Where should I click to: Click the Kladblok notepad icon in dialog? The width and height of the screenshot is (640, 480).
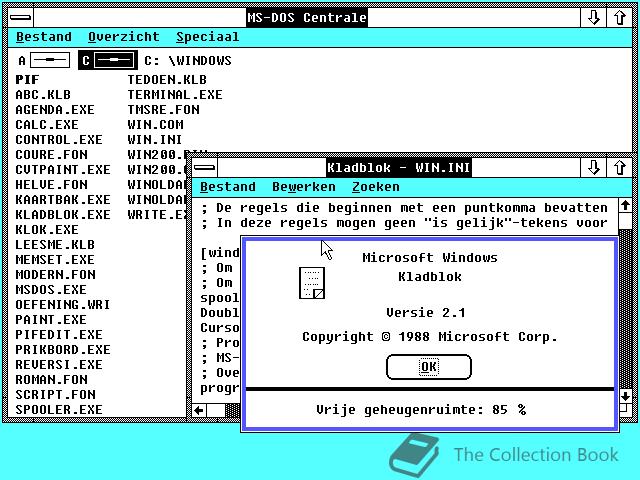pyautogui.click(x=312, y=283)
